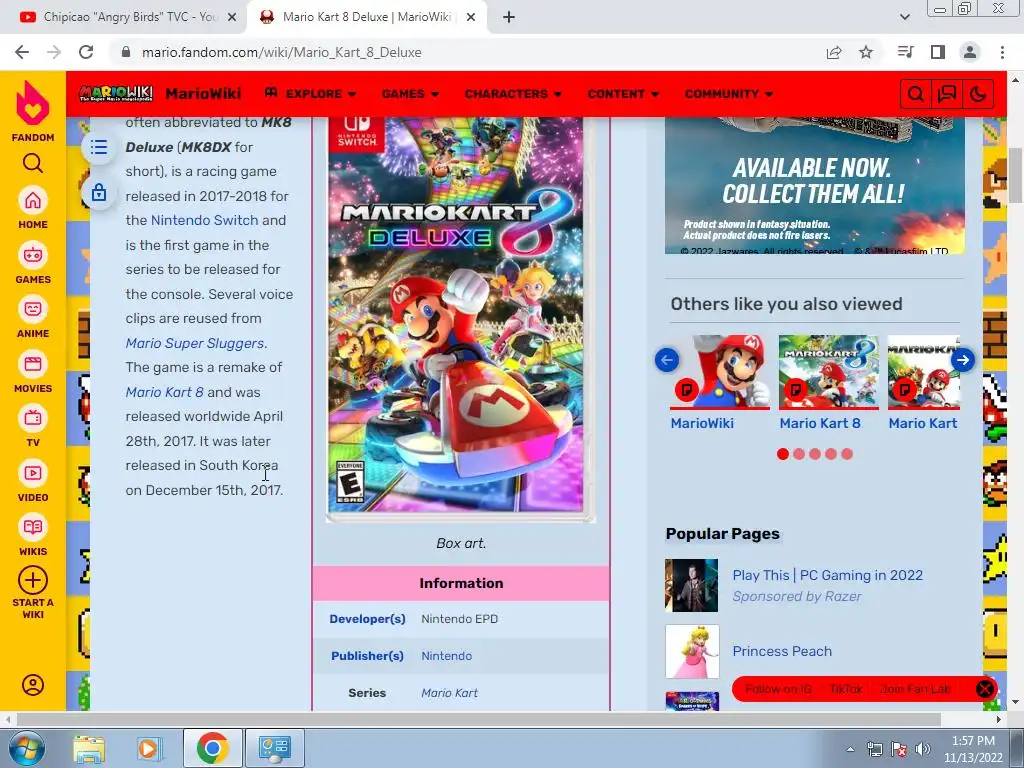The width and height of the screenshot is (1024, 768).
Task: Go to Fandom Home icon
Action: [33, 200]
